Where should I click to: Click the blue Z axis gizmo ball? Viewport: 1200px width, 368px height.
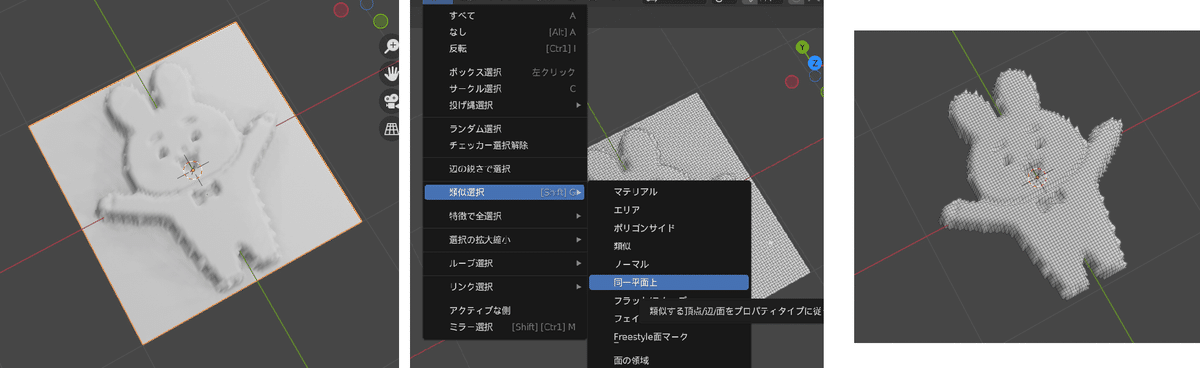point(815,62)
